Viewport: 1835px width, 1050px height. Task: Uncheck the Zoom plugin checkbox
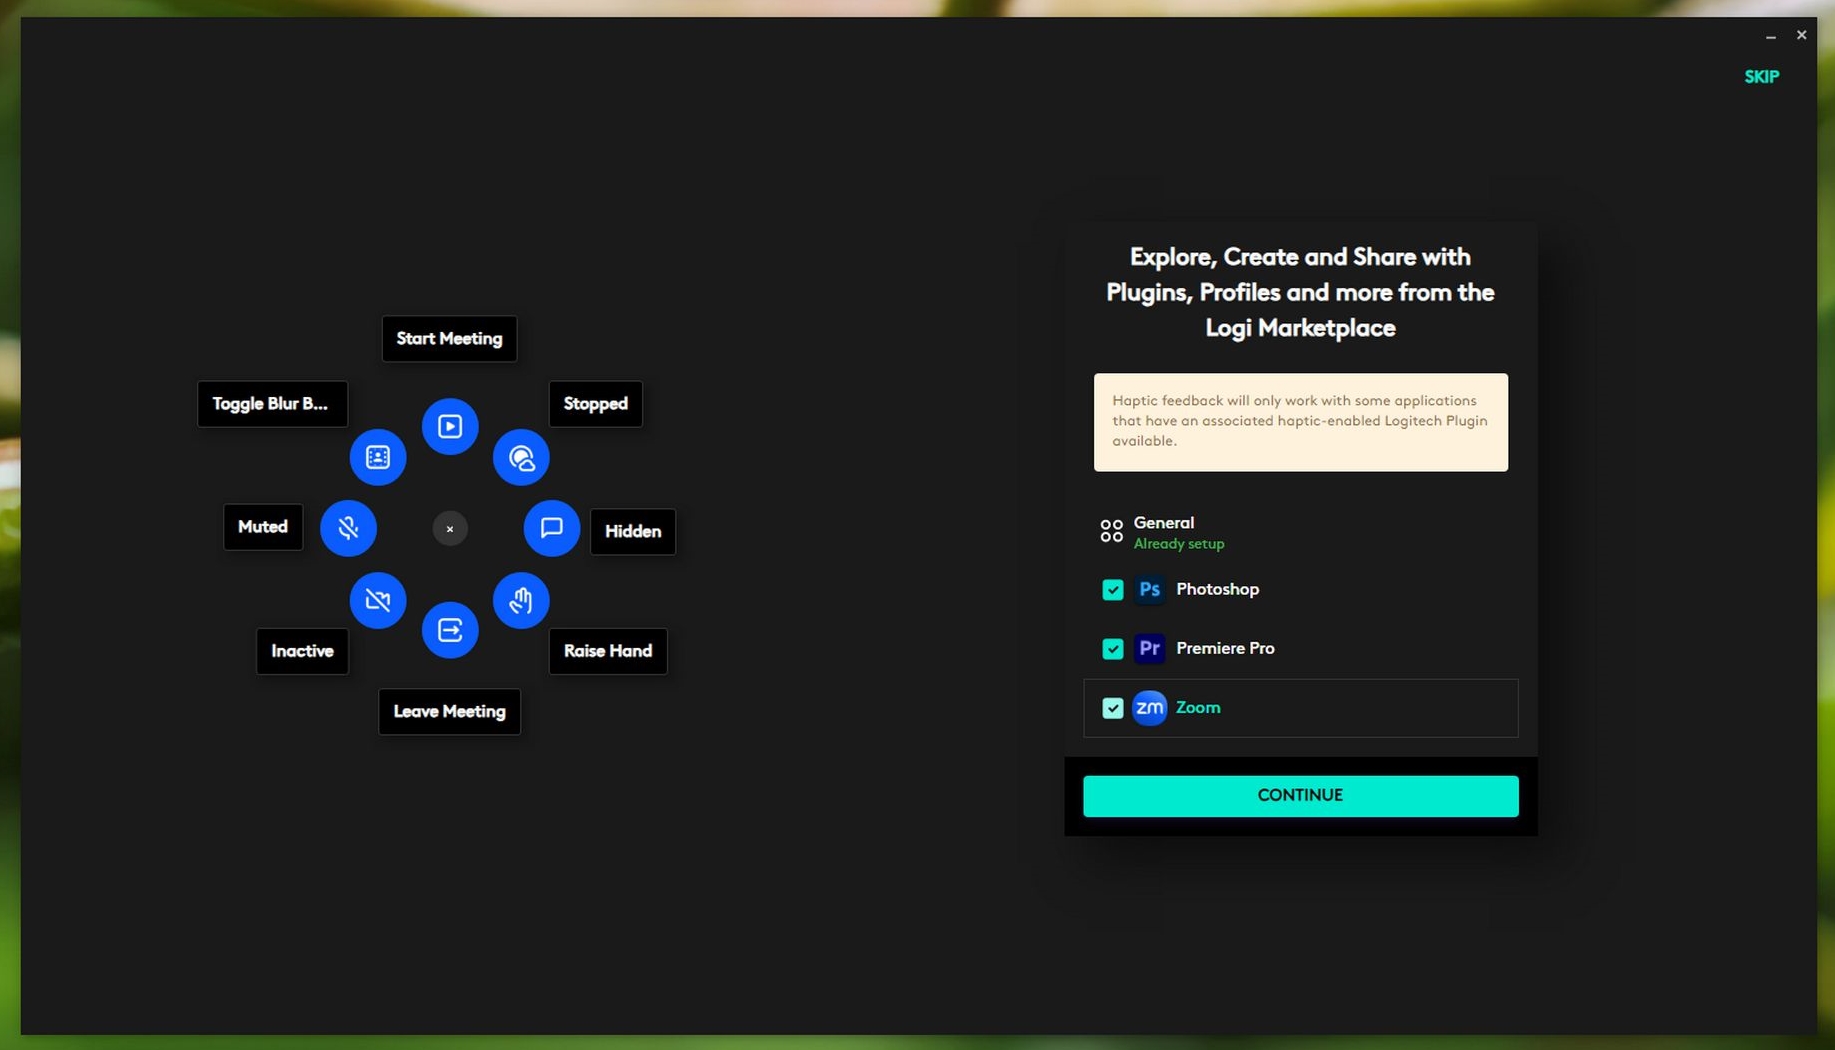1112,708
